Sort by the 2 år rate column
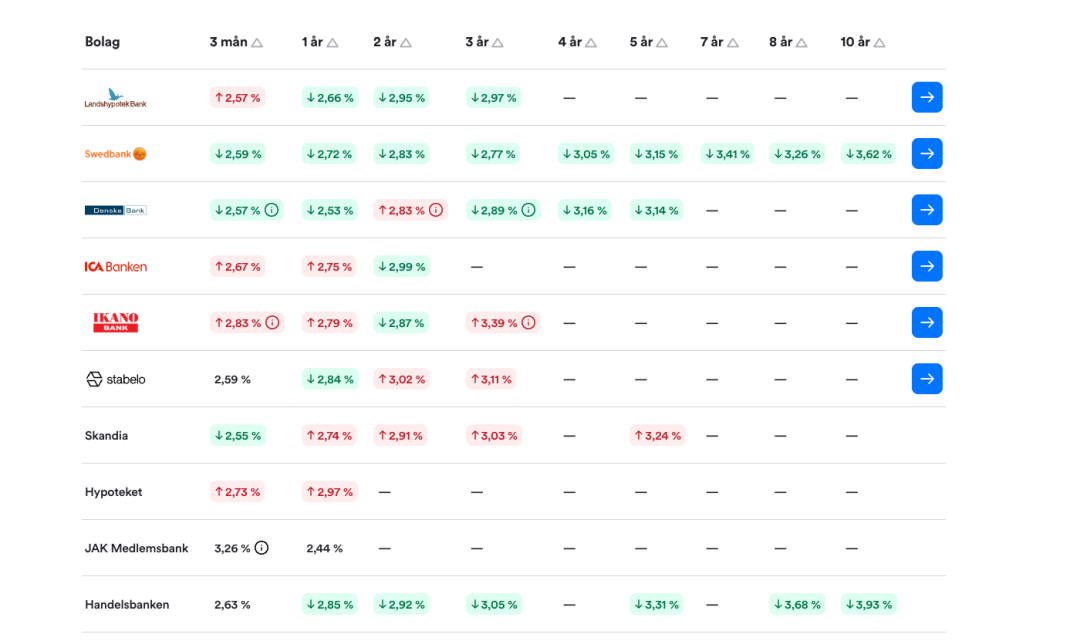The image size is (1080, 641). click(x=393, y=42)
